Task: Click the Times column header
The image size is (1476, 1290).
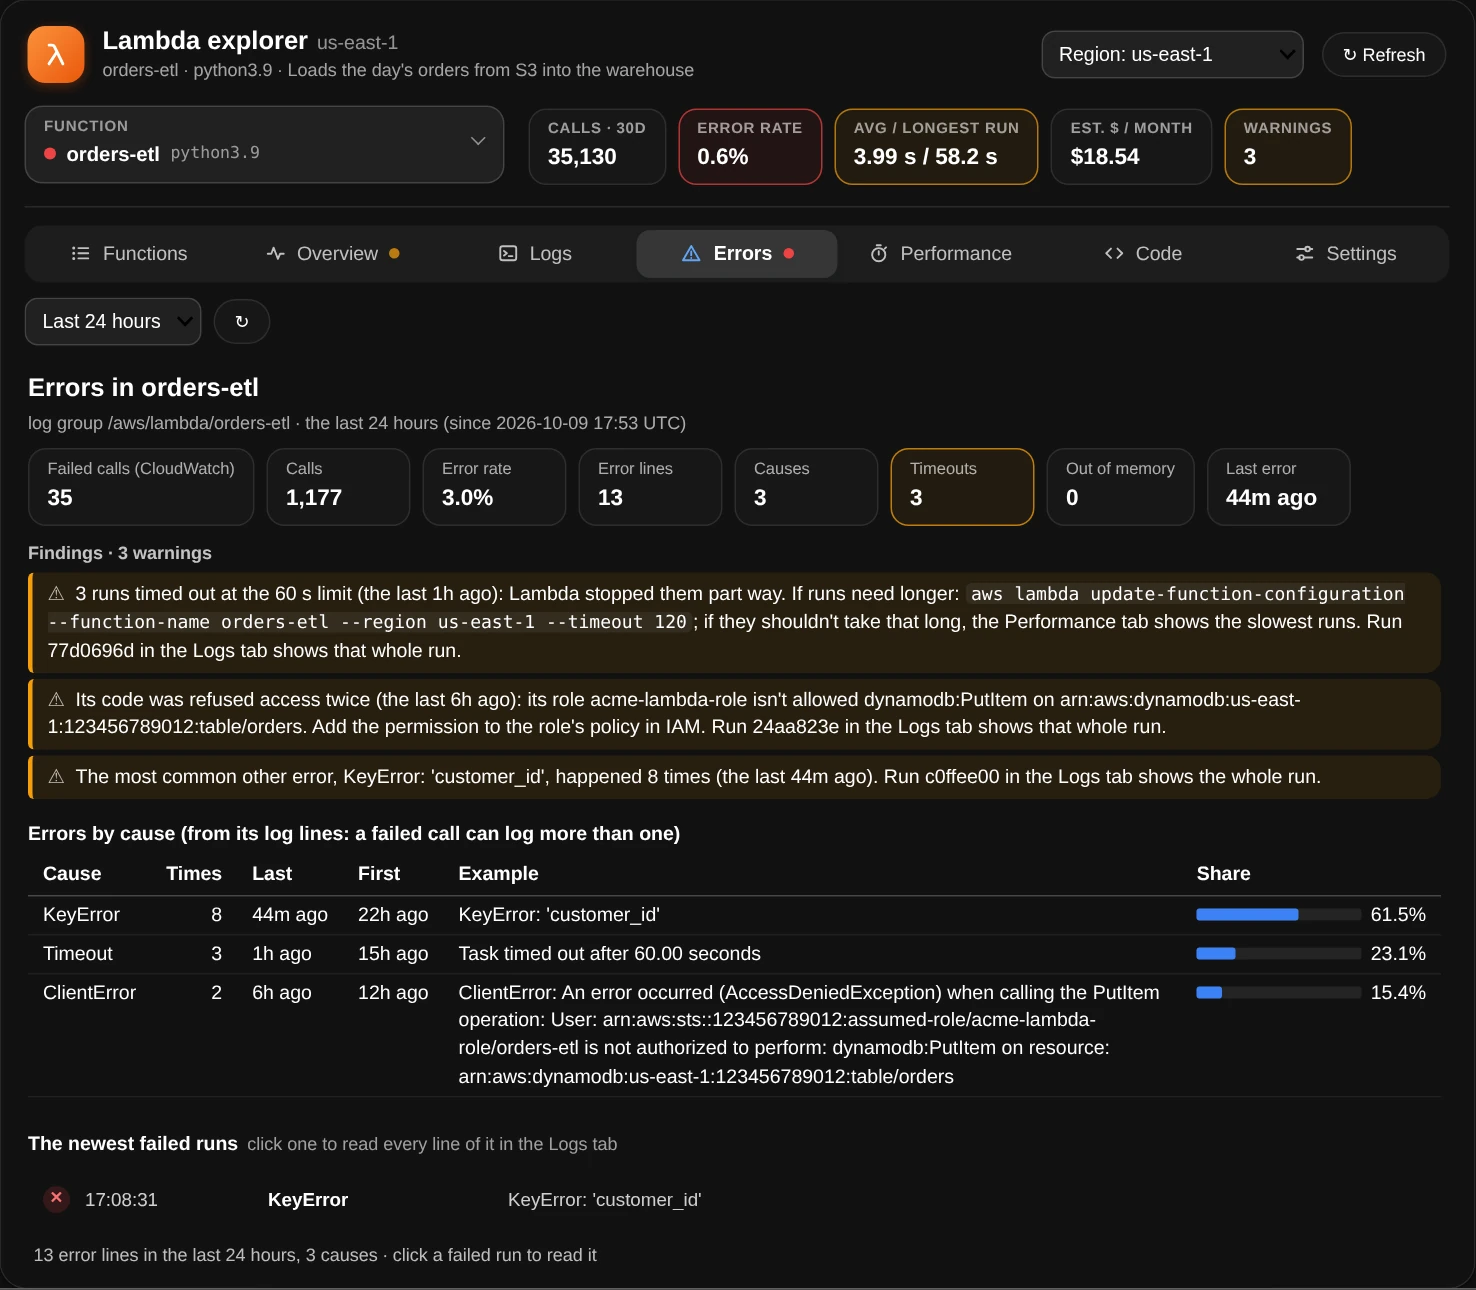Action: point(194,874)
